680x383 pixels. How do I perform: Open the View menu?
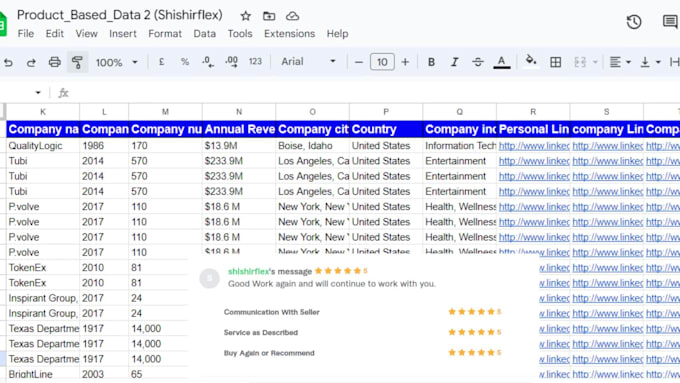click(x=86, y=34)
